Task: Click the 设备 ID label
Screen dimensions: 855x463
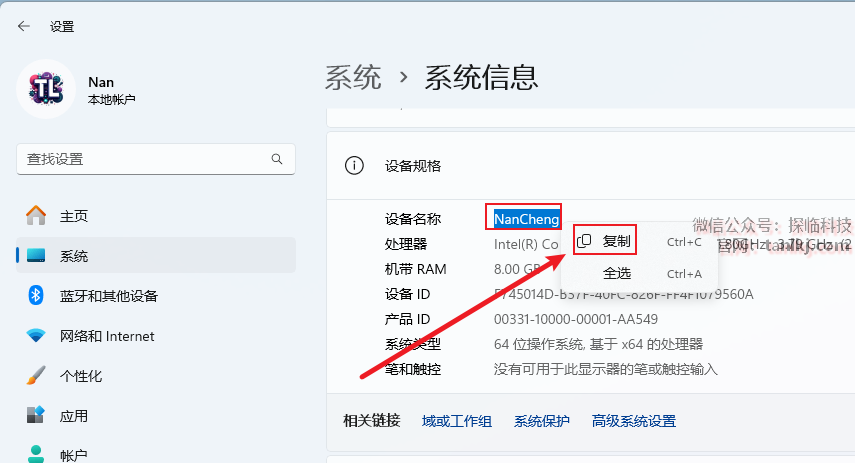Action: pos(407,294)
